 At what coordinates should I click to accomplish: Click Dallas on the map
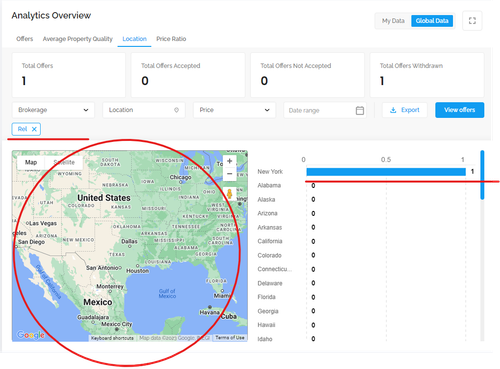[129, 241]
